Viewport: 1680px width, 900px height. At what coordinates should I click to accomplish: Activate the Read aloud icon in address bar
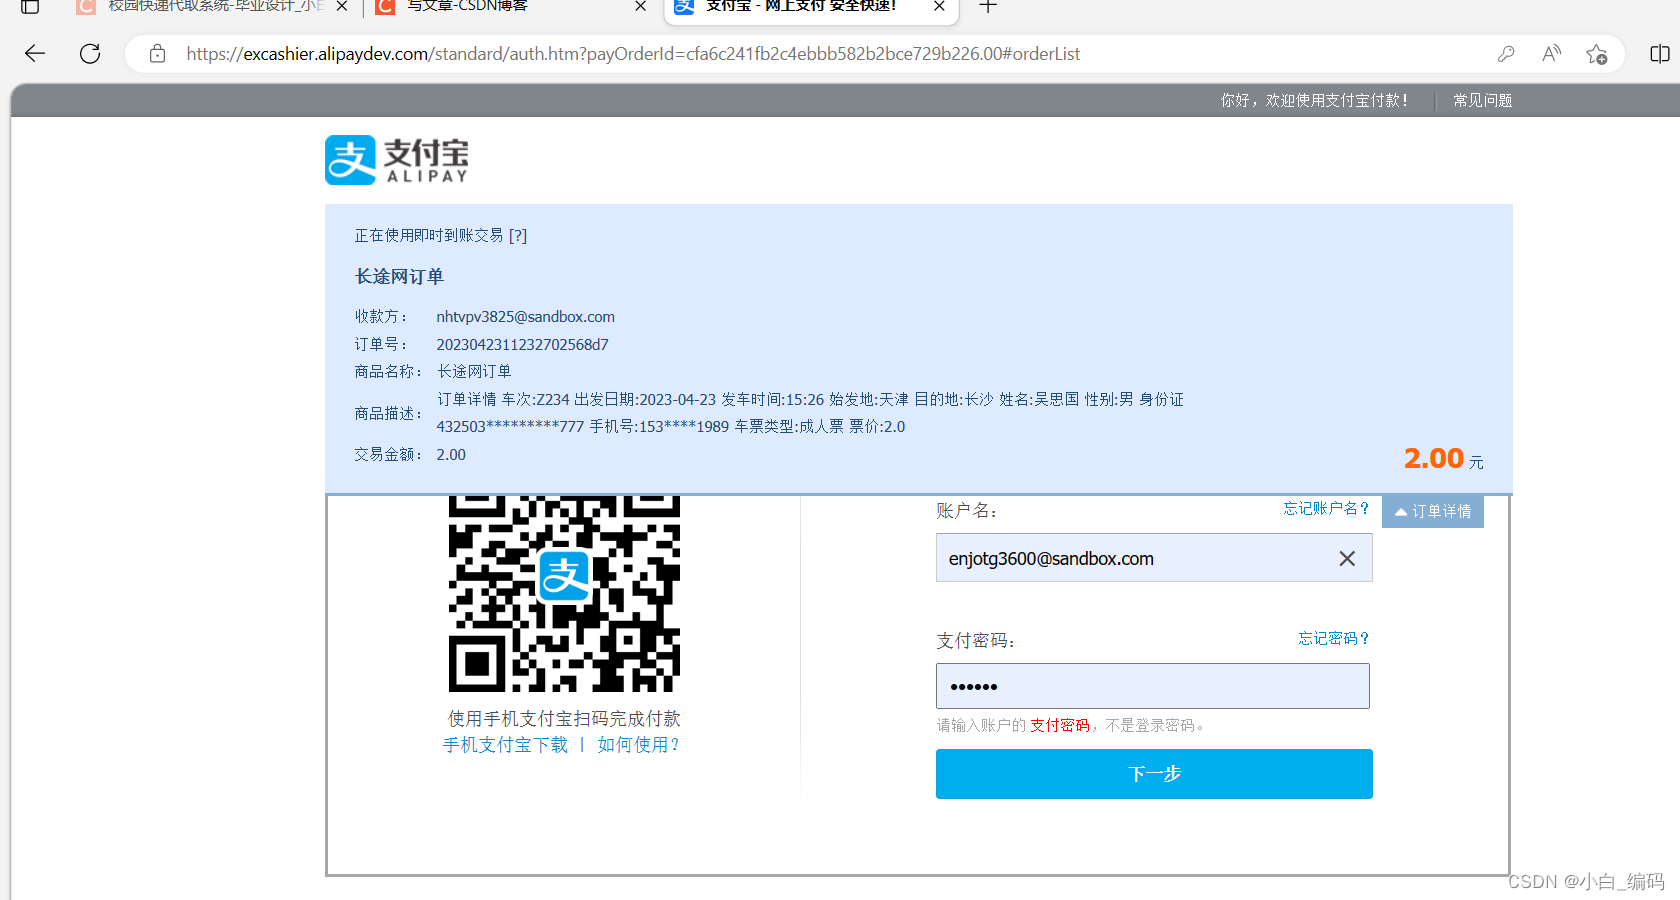(1551, 54)
